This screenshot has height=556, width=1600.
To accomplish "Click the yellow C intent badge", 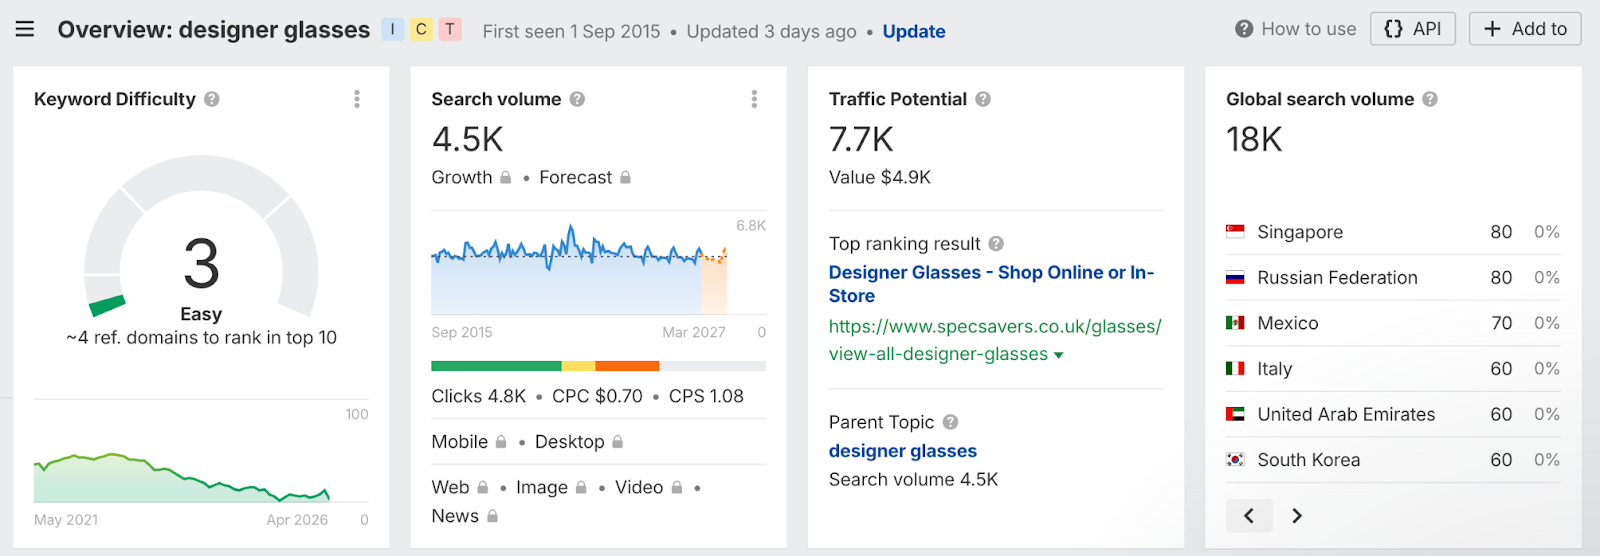I will coord(421,29).
